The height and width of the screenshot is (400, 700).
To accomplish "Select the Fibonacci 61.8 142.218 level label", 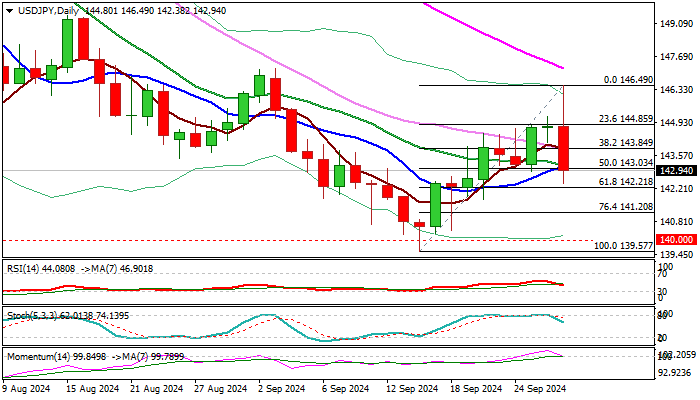I will (625, 182).
